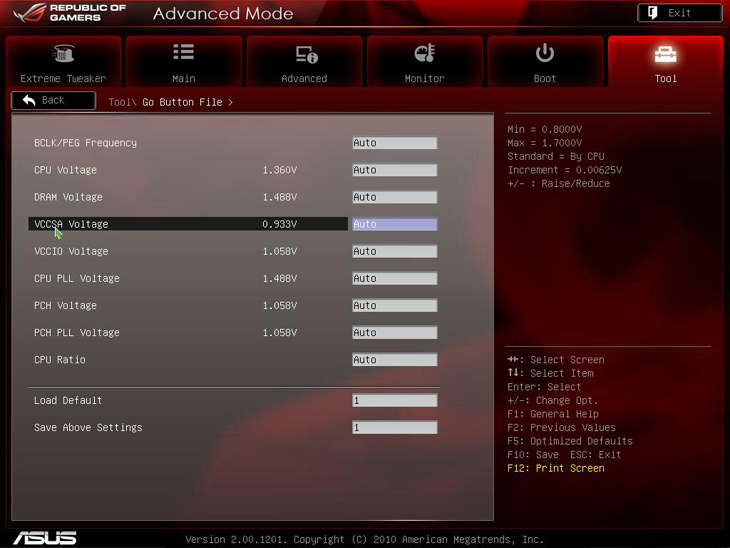
Task: Click Save Above Settings value box
Action: (x=394, y=427)
